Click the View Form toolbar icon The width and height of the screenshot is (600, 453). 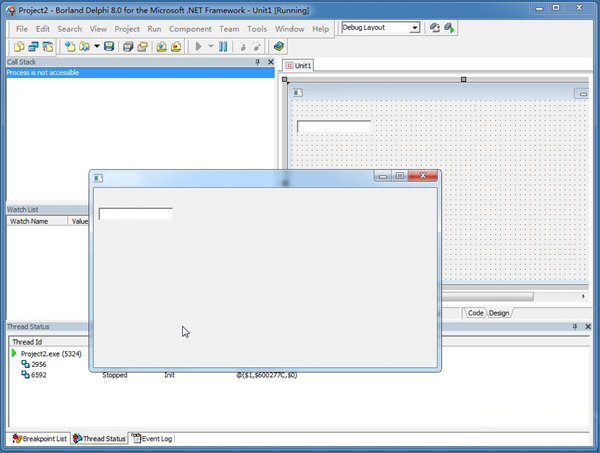click(x=34, y=47)
